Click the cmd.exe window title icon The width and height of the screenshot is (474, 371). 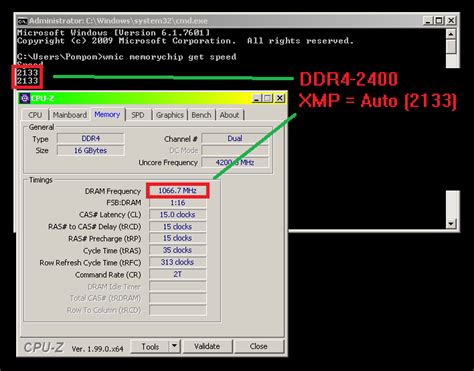[22, 21]
